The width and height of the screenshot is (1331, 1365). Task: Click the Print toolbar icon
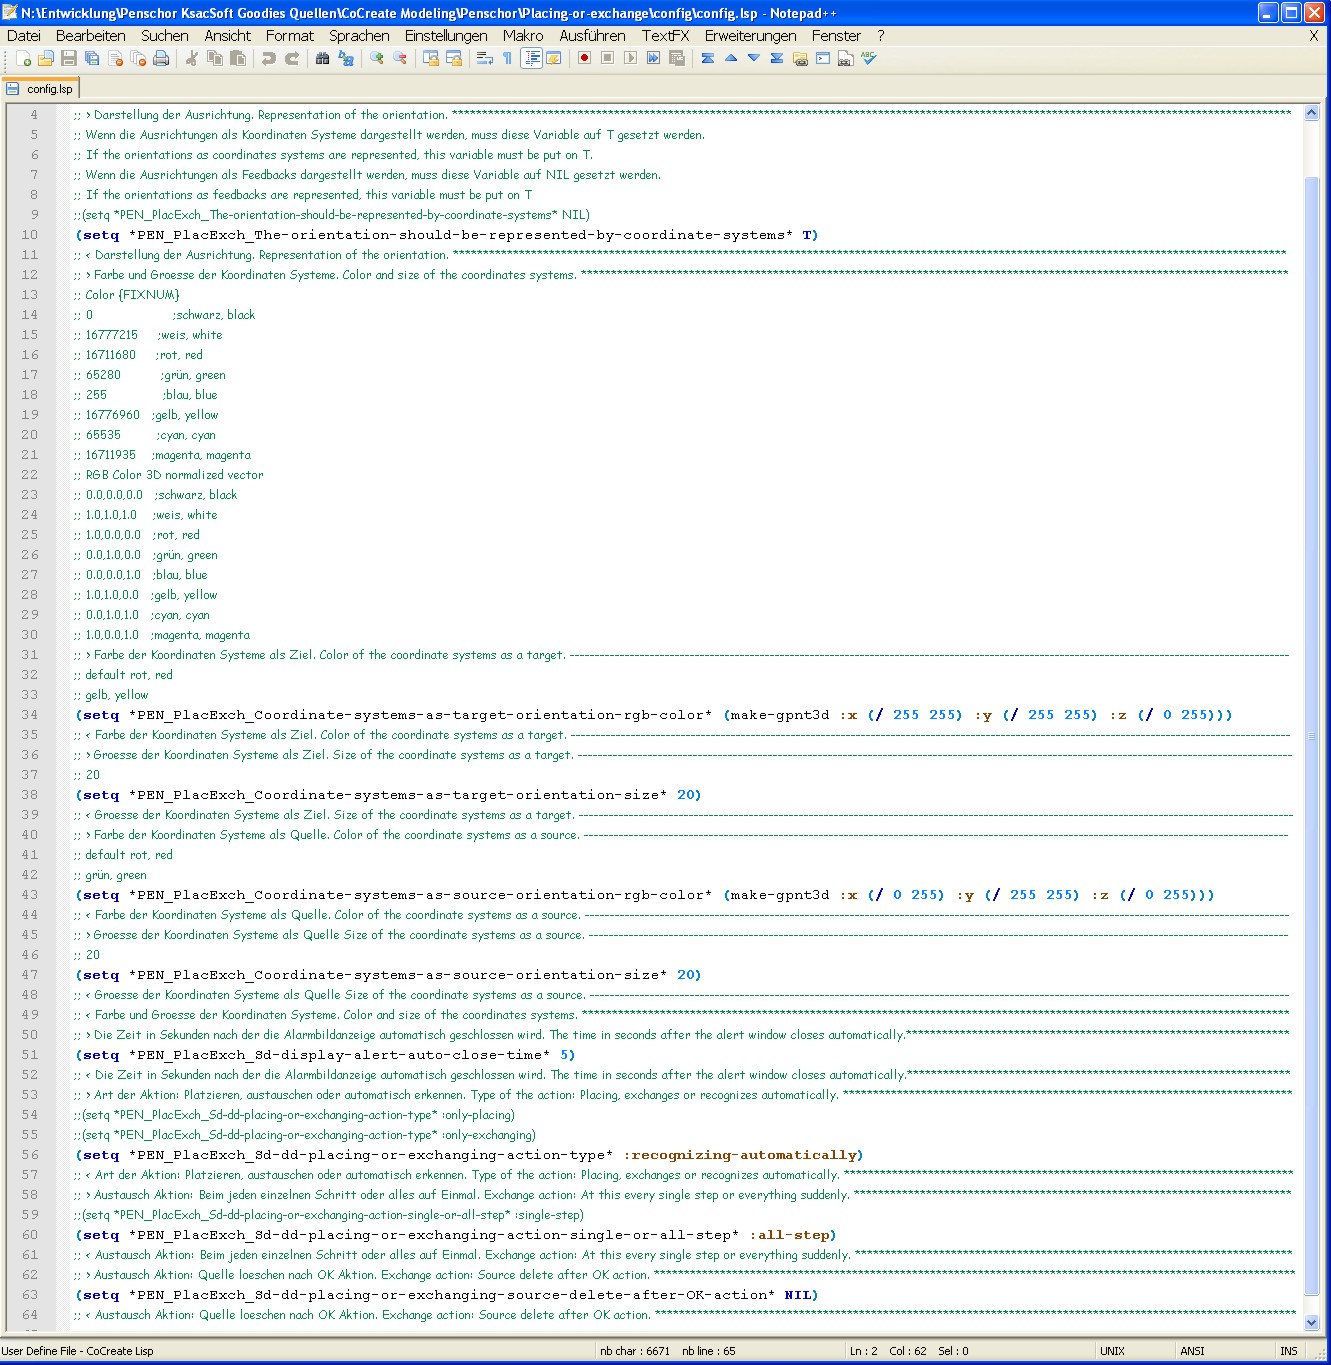161,59
